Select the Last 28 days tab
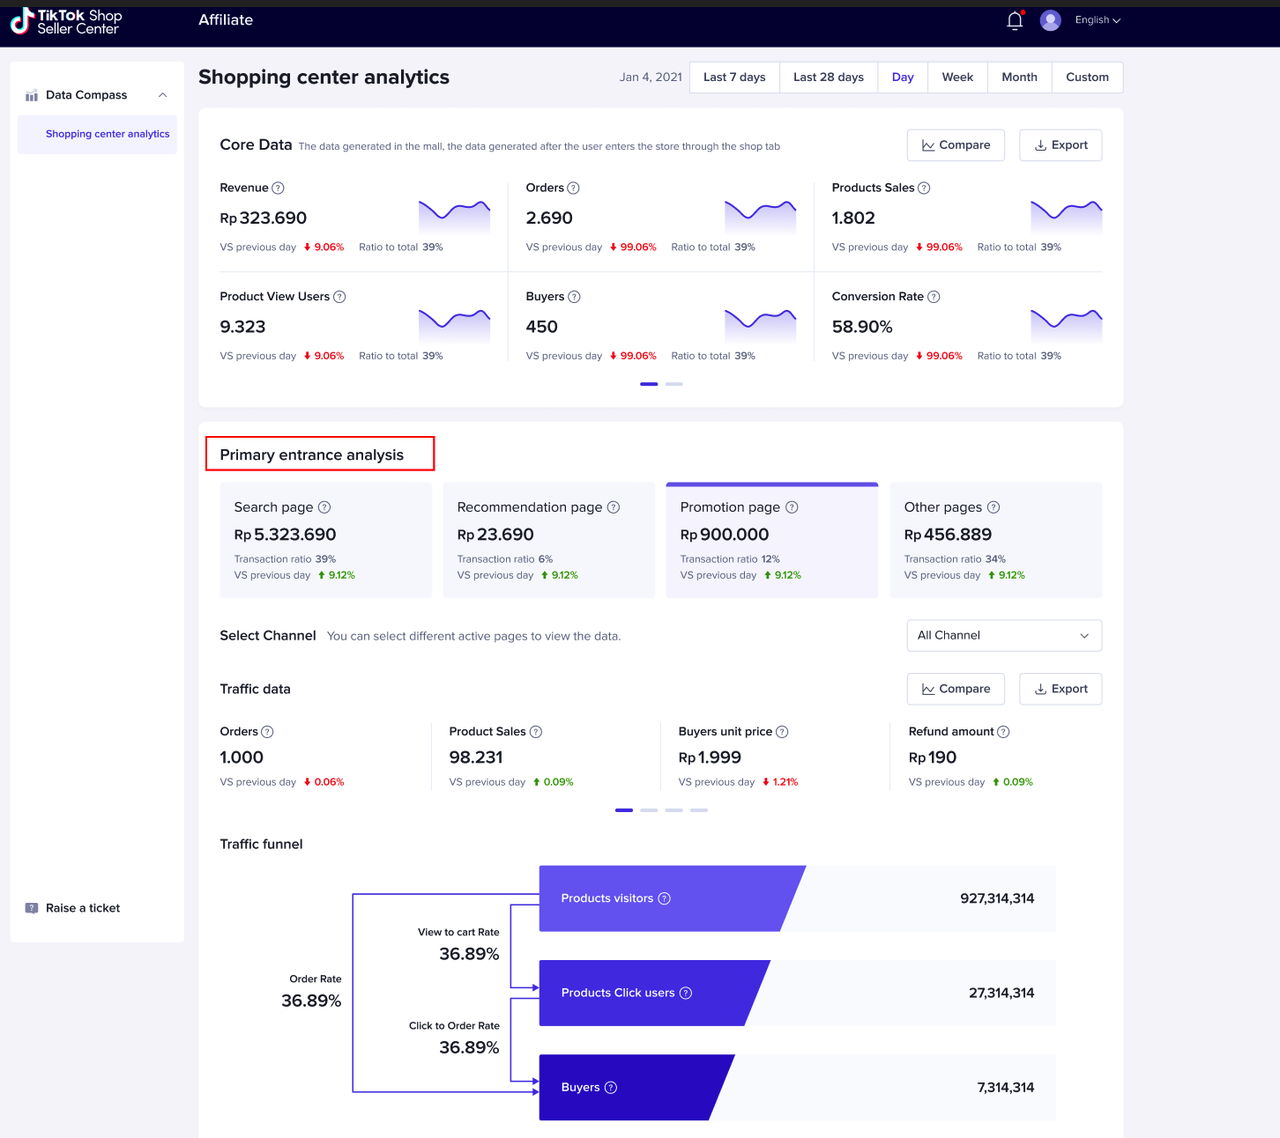The image size is (1280, 1138). 828,78
